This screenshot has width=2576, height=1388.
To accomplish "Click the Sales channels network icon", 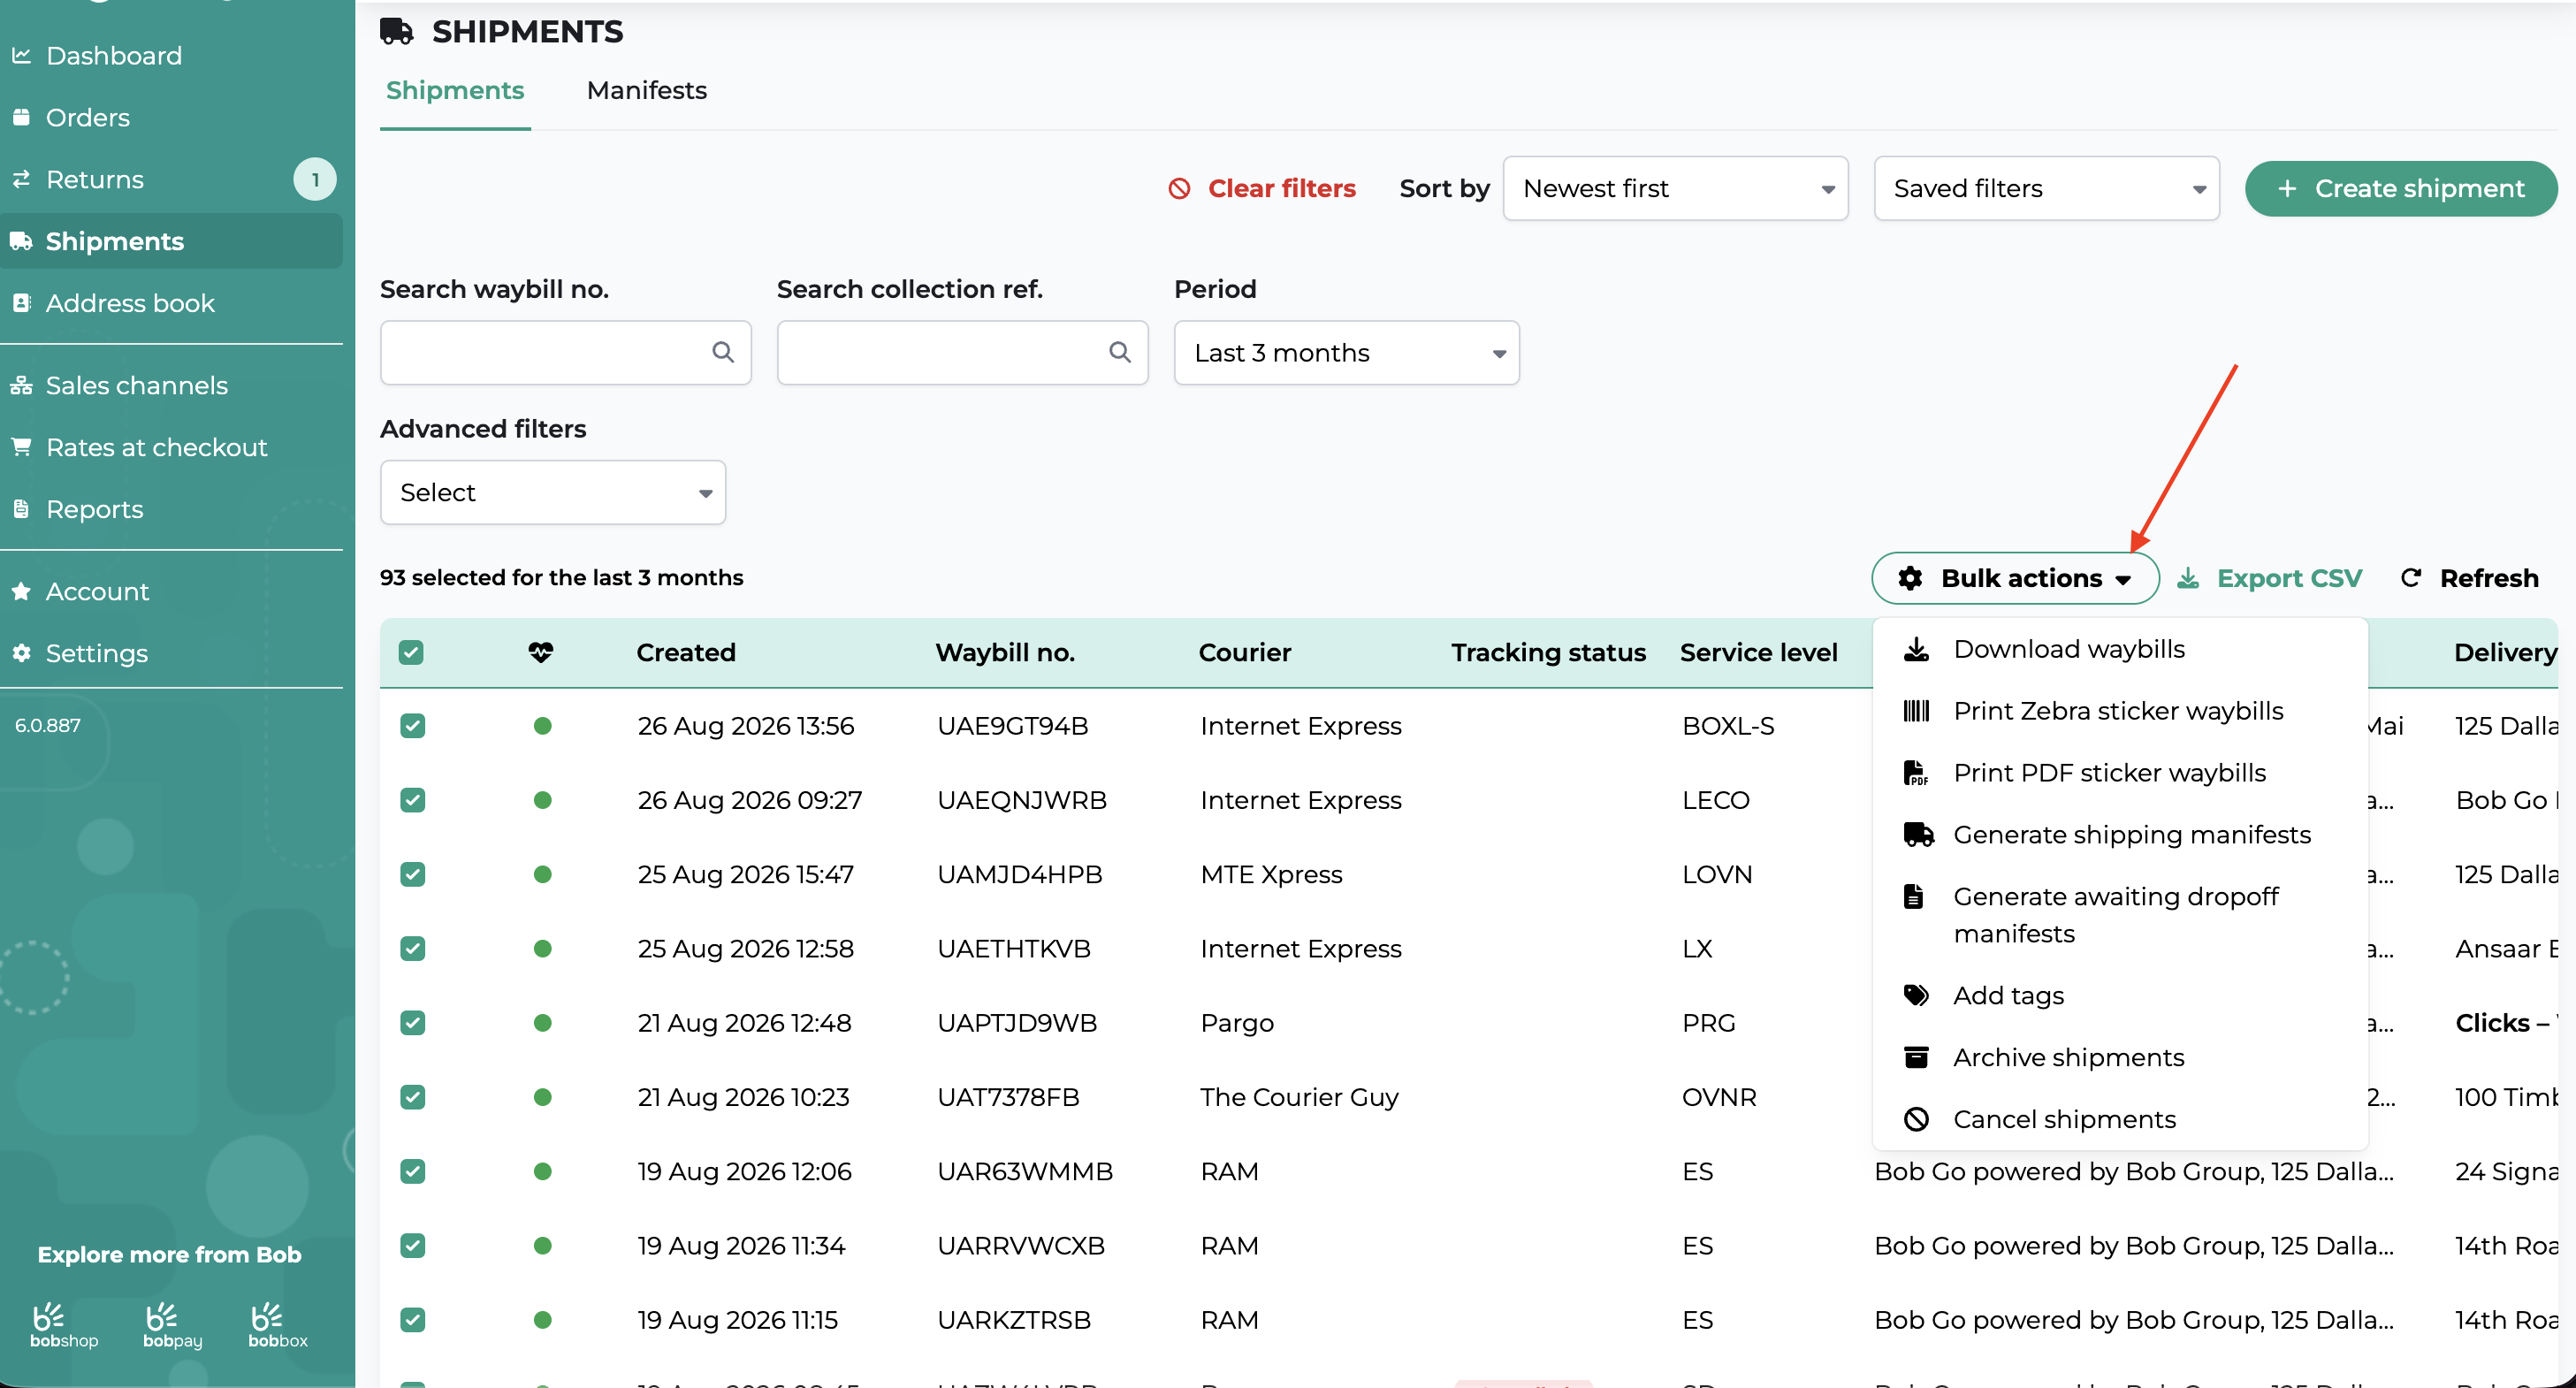I will [x=21, y=385].
